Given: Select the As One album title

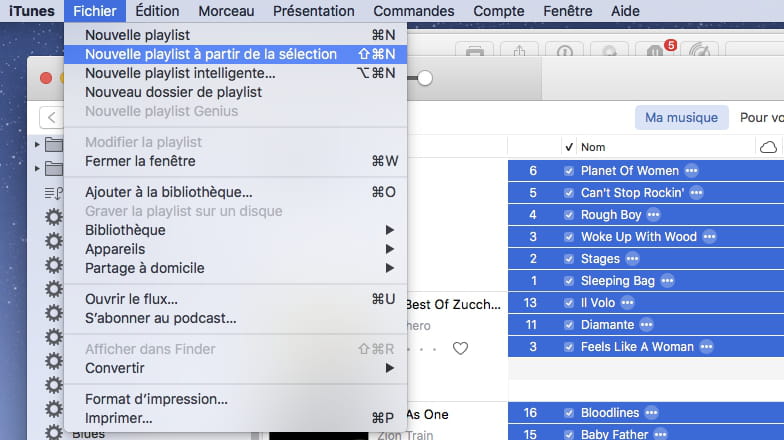Looking at the screenshot, I should (x=428, y=414).
